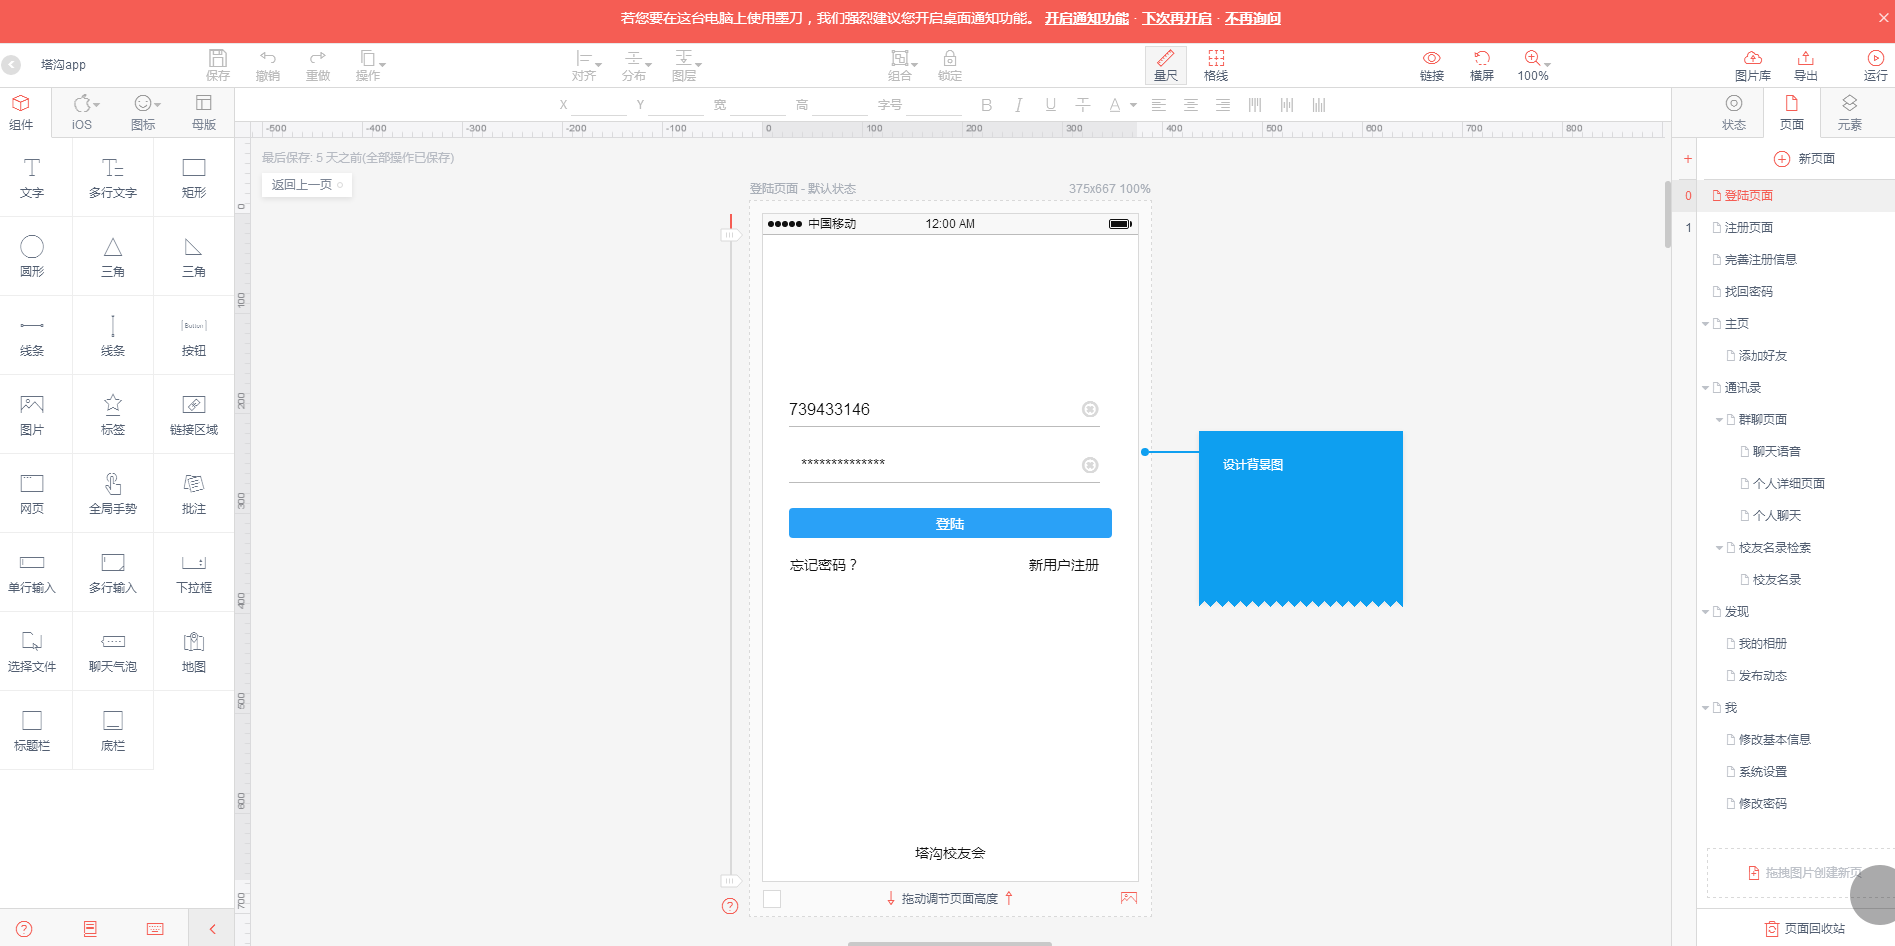Screen dimensions: 1895x946
Task: Select the Rectangle (矩形) component
Action: tap(194, 177)
